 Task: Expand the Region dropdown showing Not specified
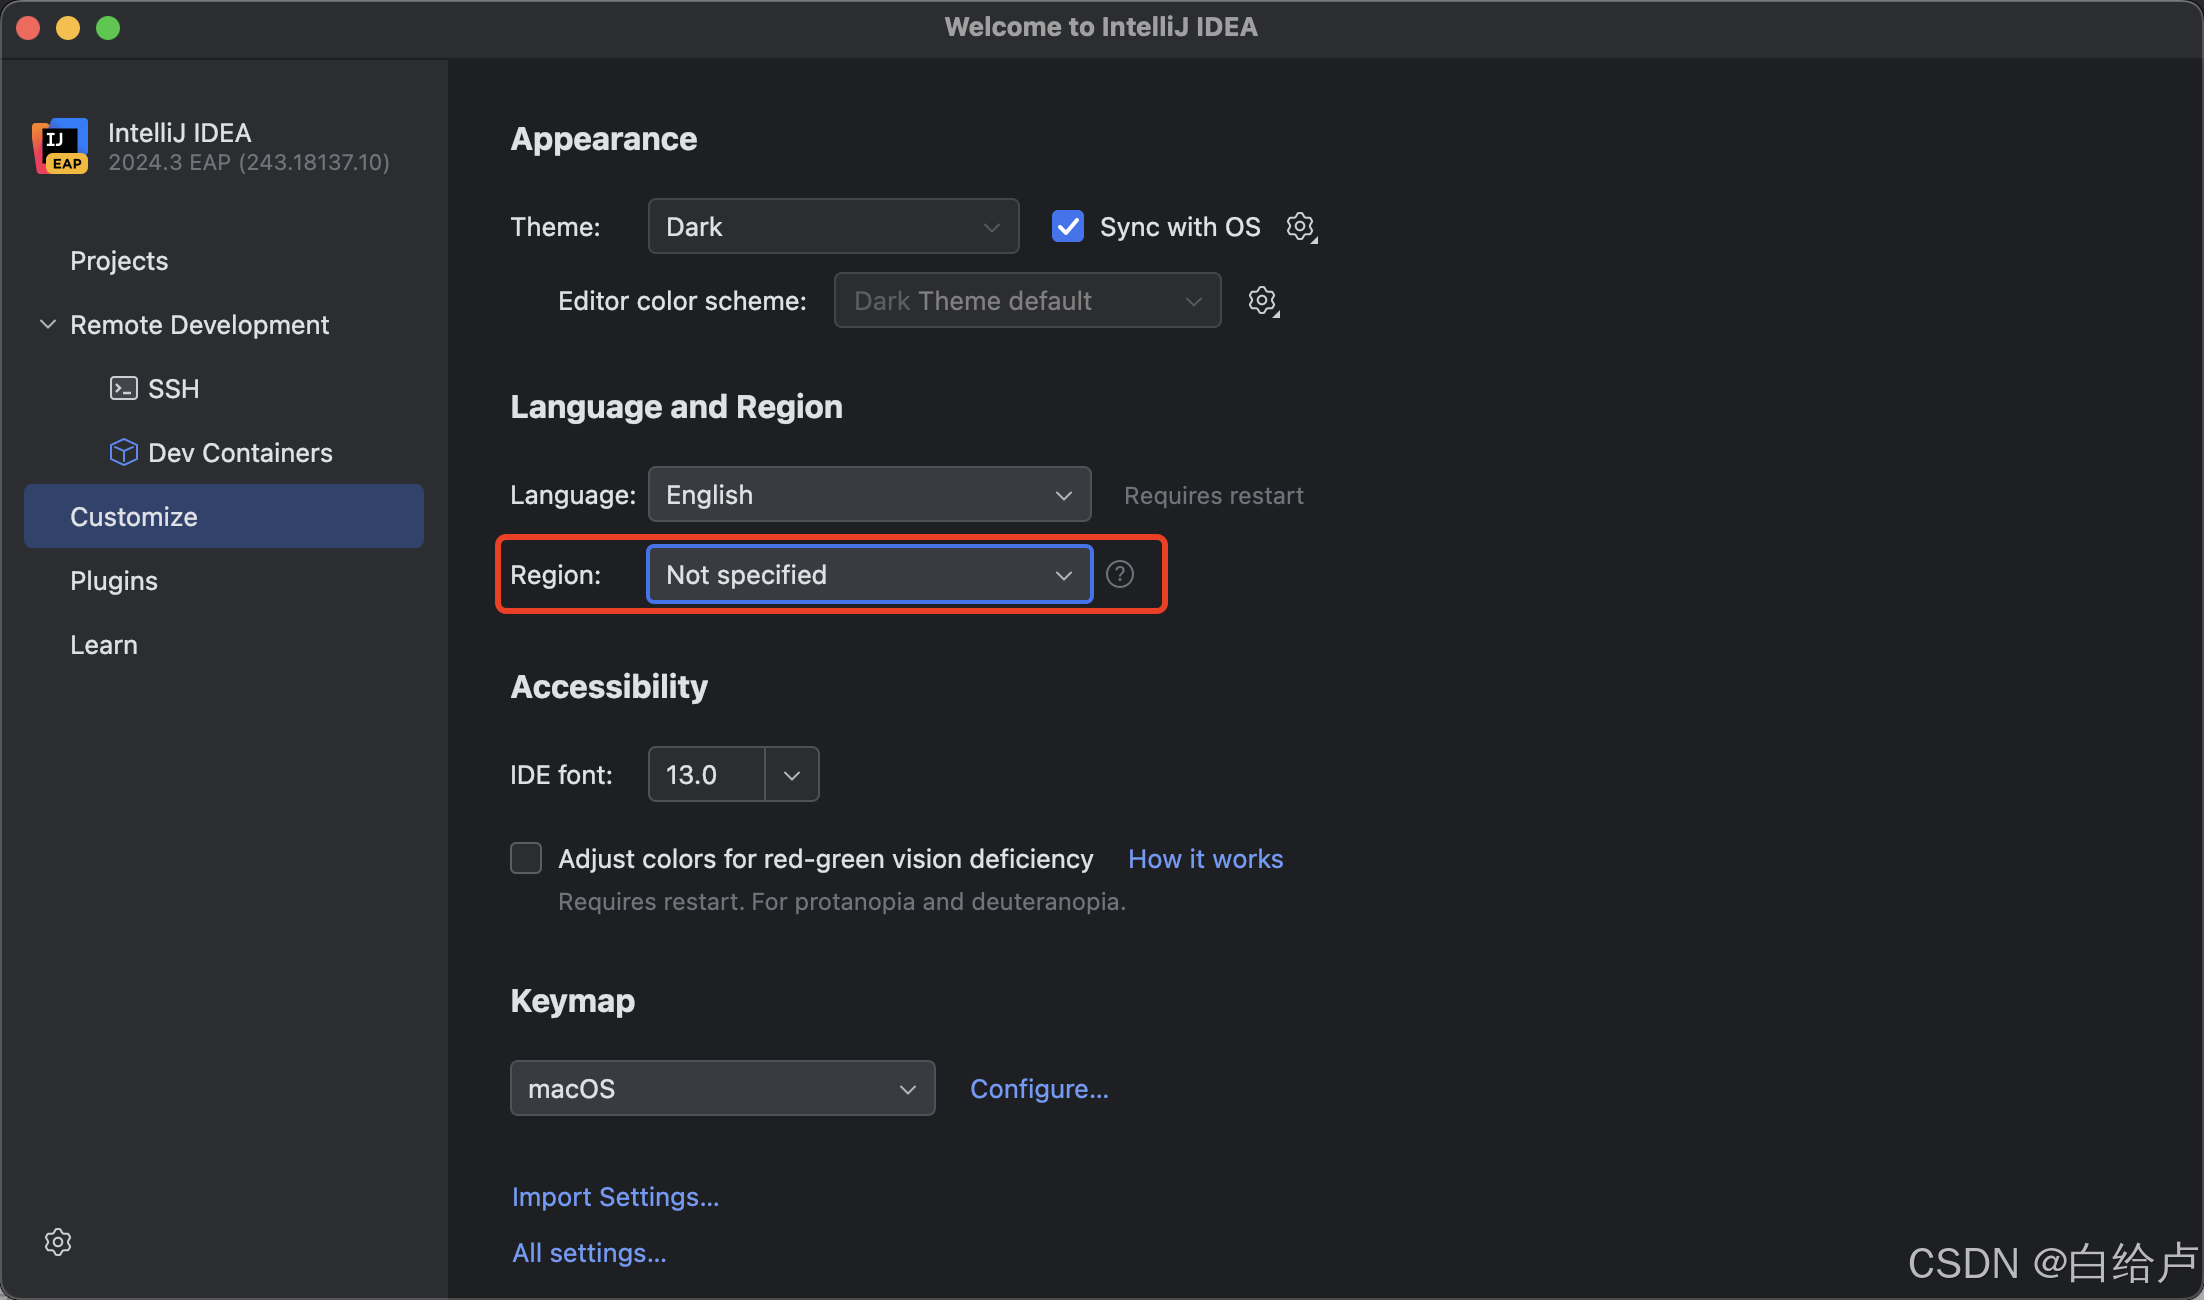tap(868, 574)
